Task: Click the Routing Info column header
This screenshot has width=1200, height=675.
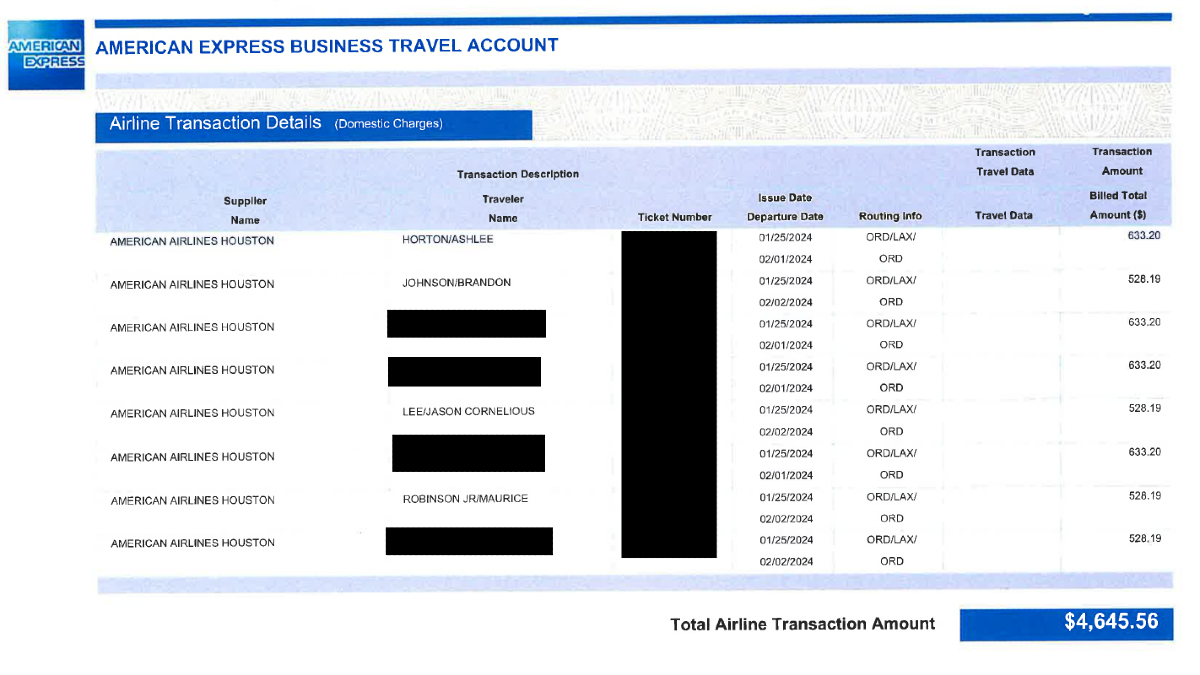Action: coord(890,216)
